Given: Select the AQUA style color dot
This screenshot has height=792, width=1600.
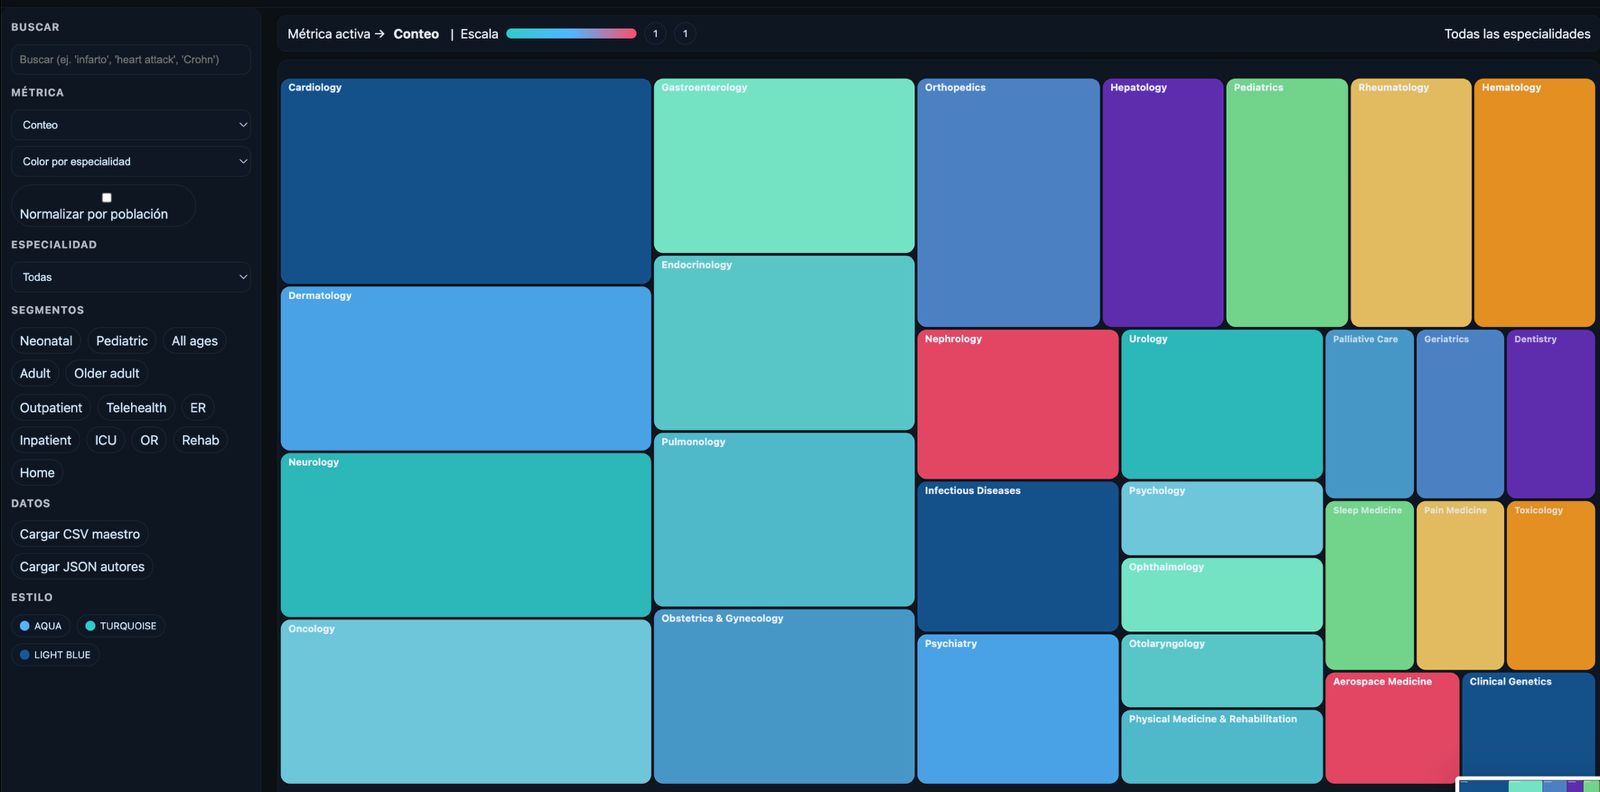Looking at the screenshot, I should pyautogui.click(x=25, y=626).
